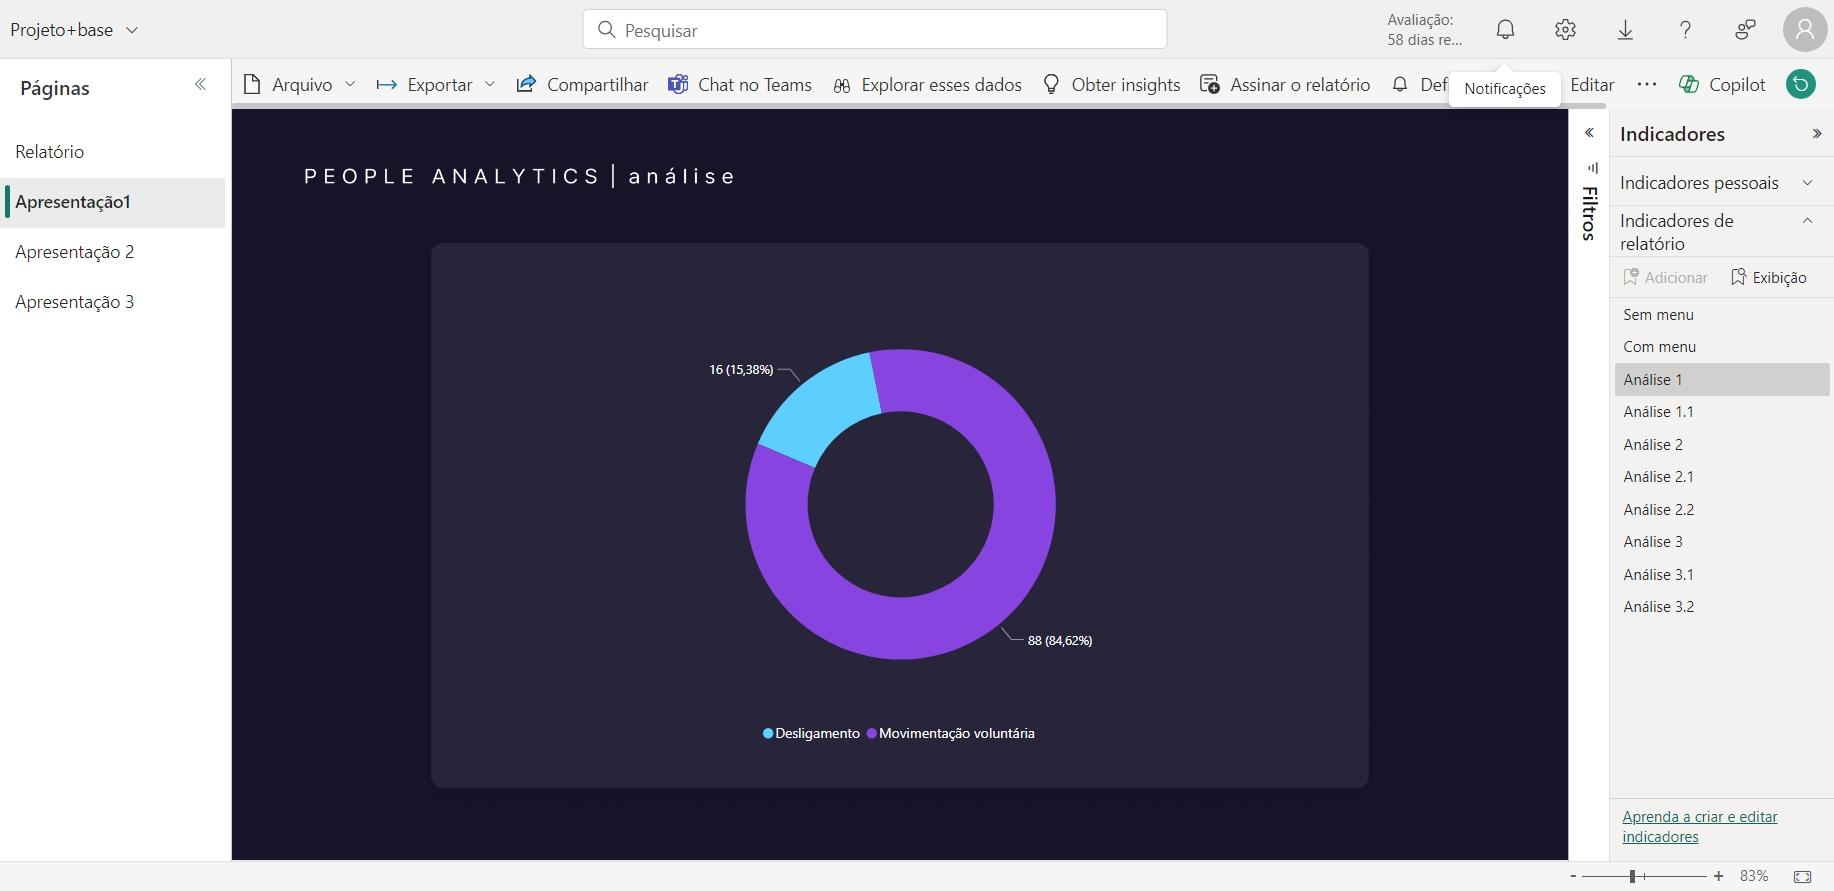Click in the Pesquisar search field

pos(875,30)
